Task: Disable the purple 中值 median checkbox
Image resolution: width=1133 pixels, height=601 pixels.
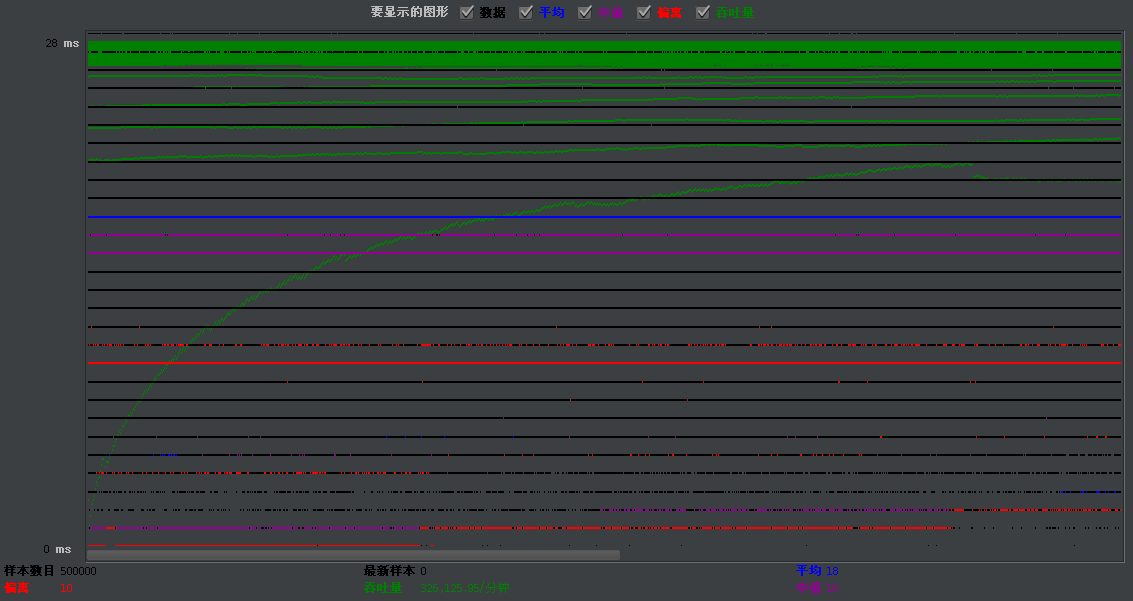Action: click(585, 13)
